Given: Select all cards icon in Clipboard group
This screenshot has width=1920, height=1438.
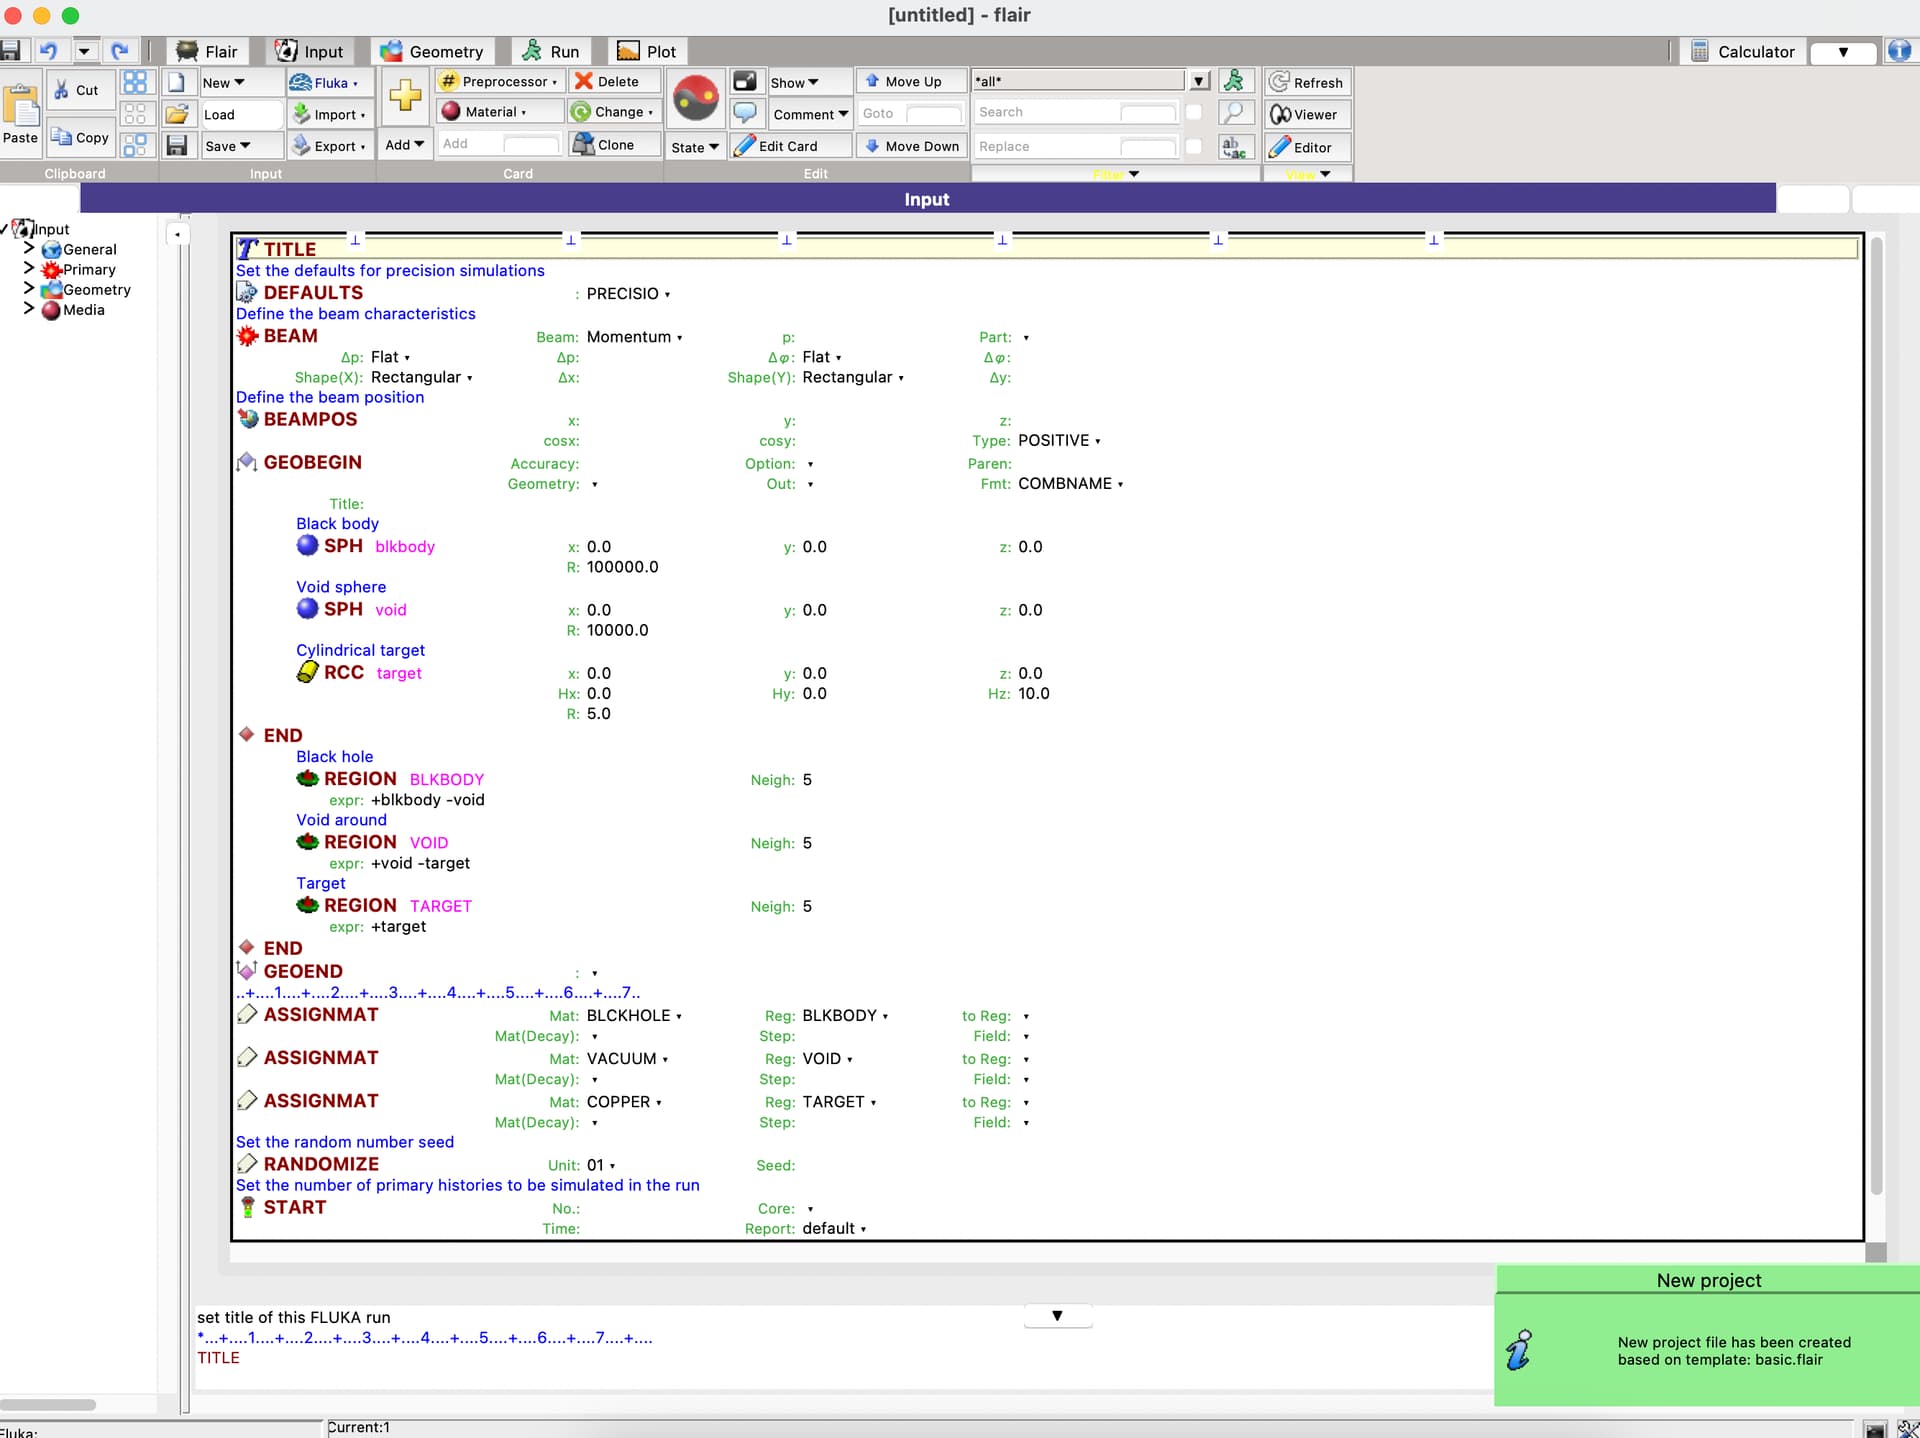Looking at the screenshot, I should pyautogui.click(x=135, y=82).
